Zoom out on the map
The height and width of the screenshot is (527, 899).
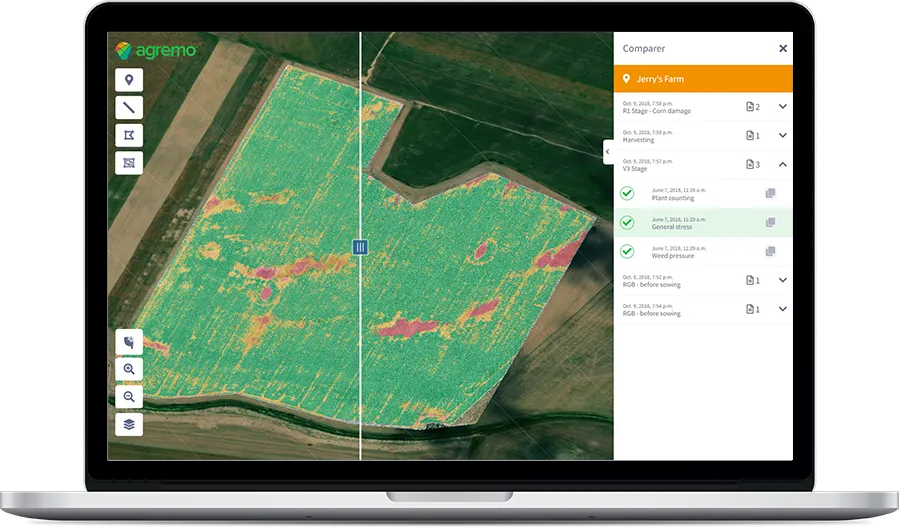(129, 396)
